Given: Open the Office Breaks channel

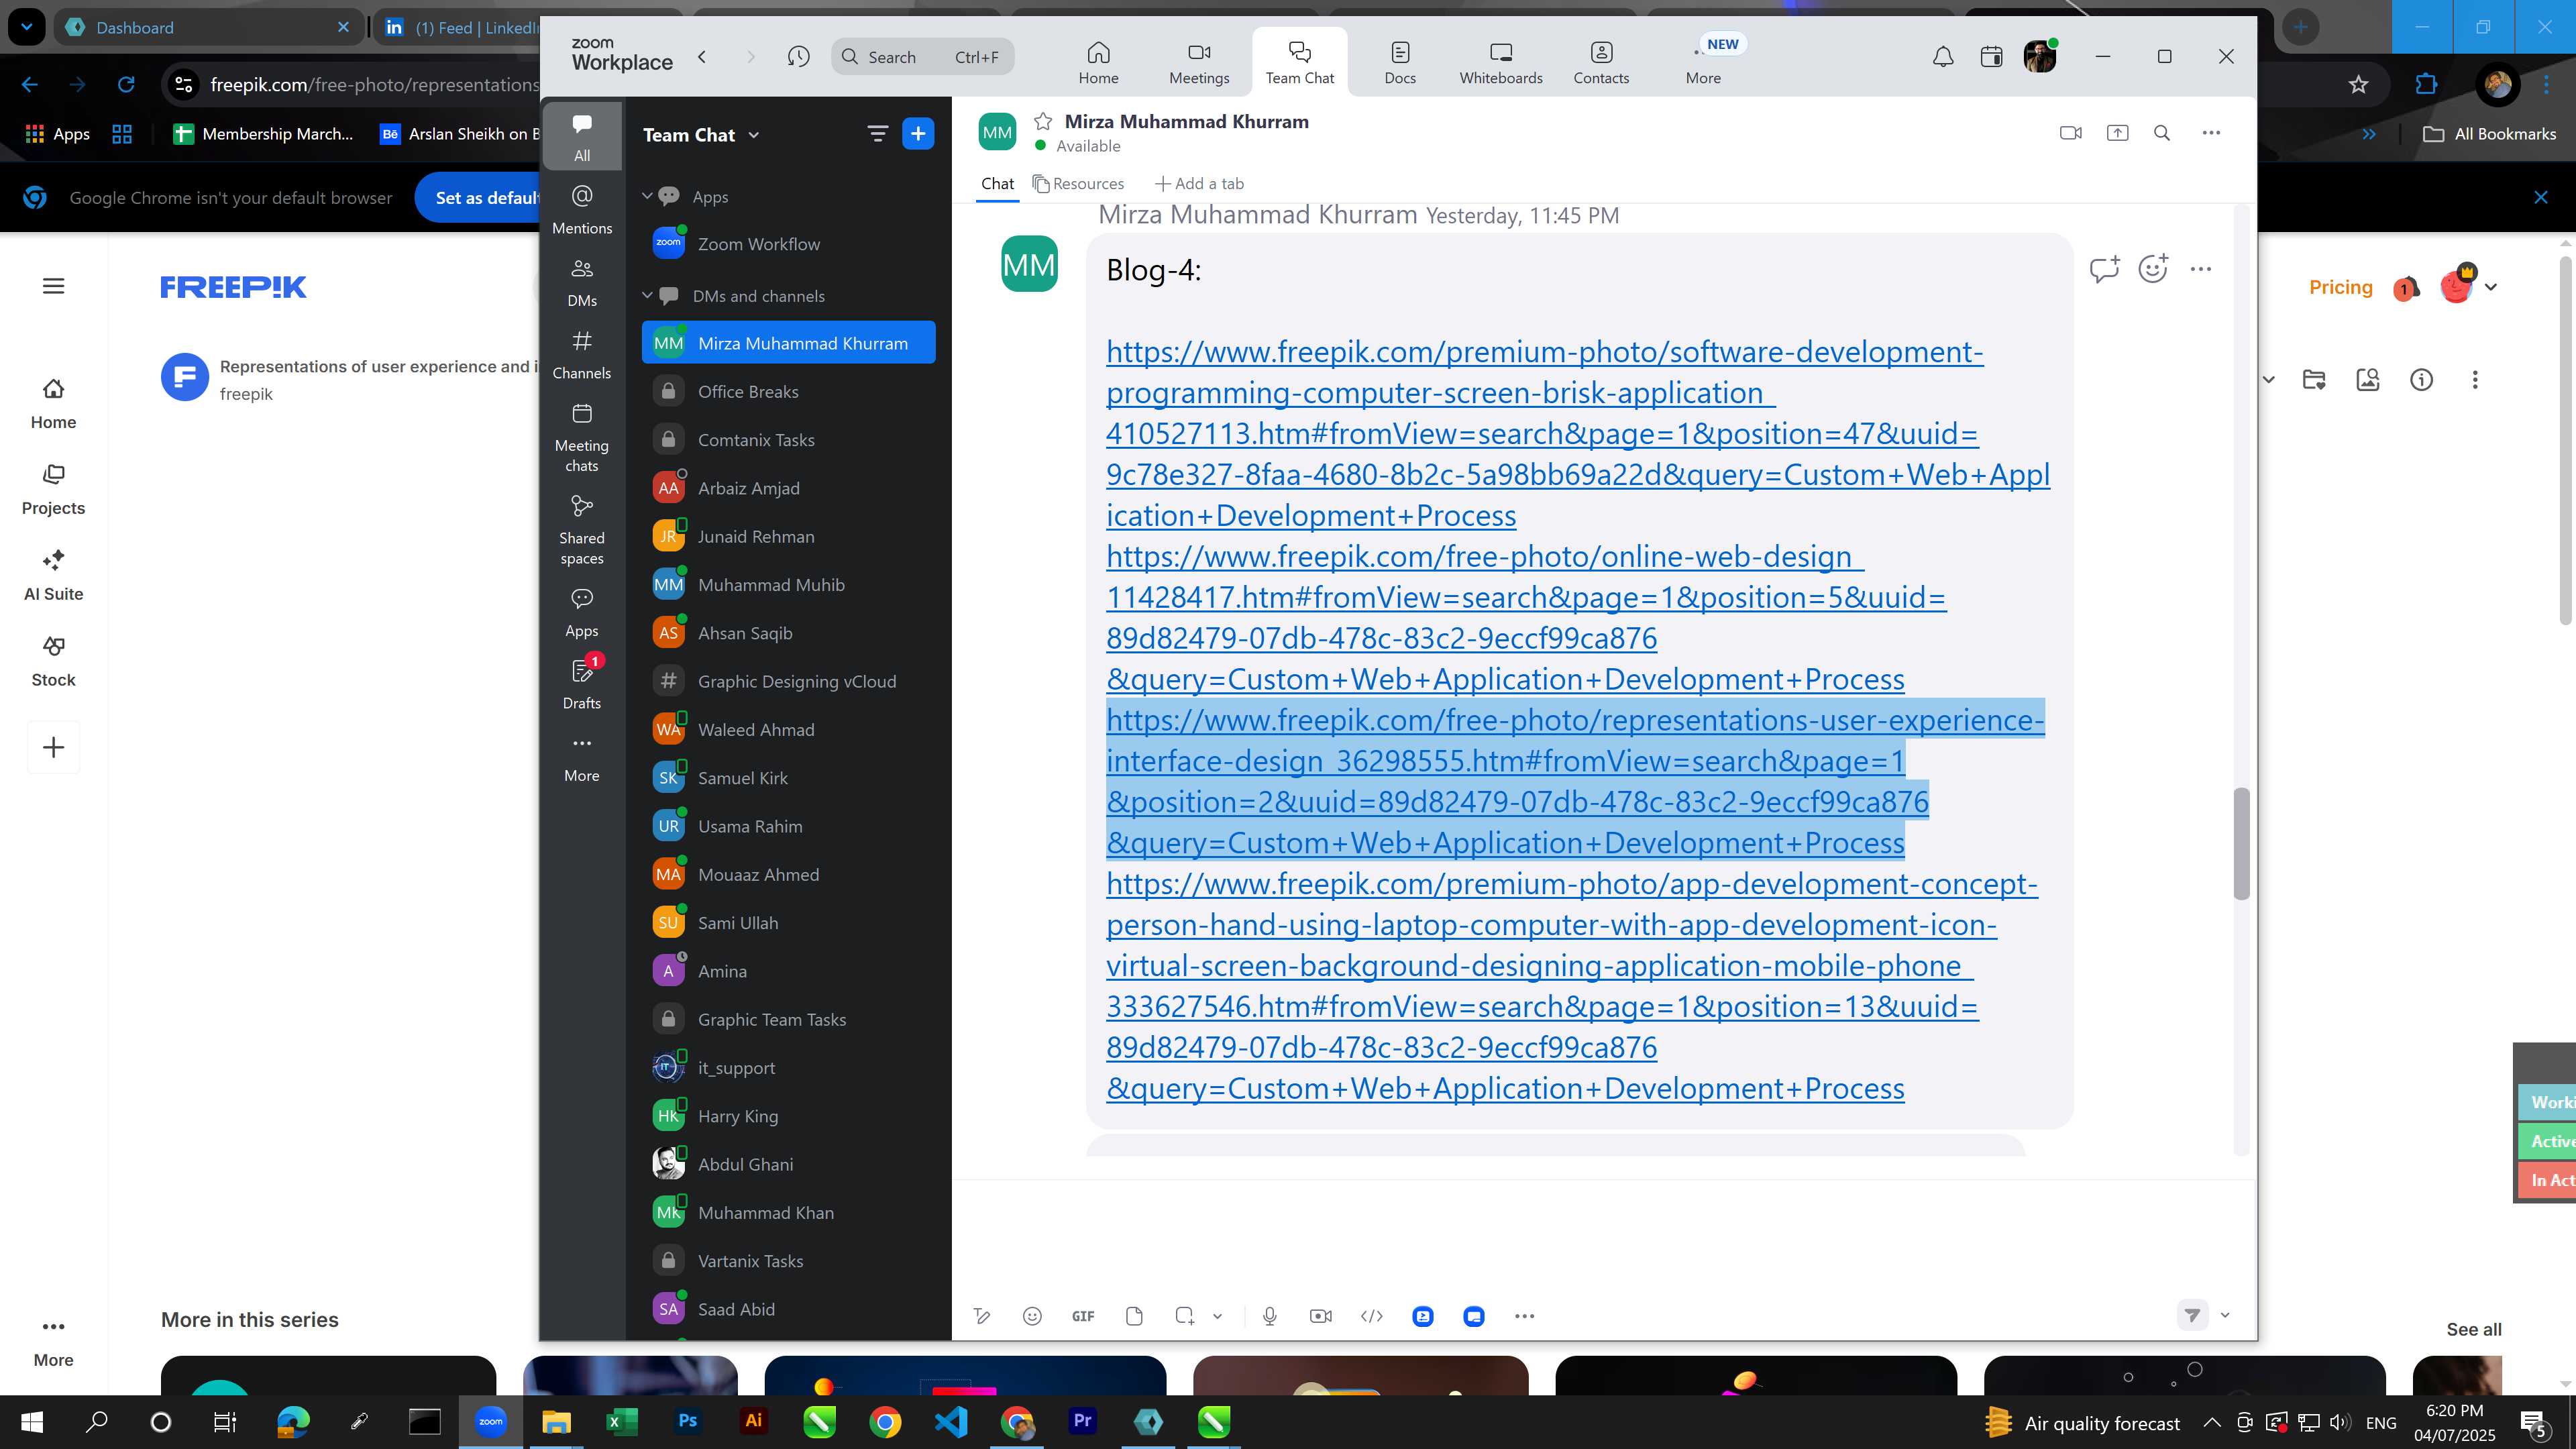Looking at the screenshot, I should [x=788, y=391].
